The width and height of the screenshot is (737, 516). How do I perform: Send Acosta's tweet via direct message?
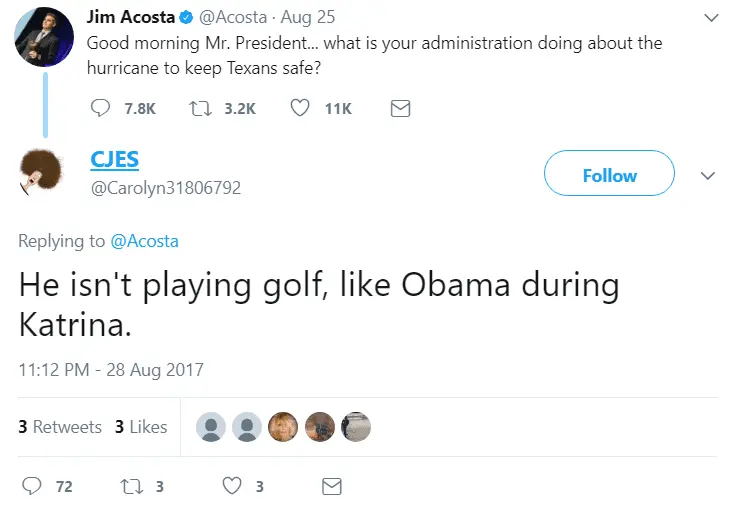click(400, 108)
